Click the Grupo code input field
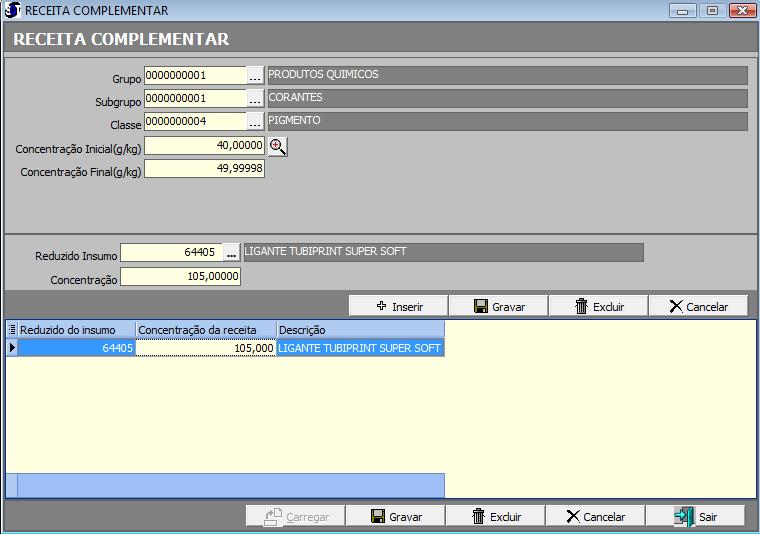This screenshot has height=534, width=760. (195, 76)
